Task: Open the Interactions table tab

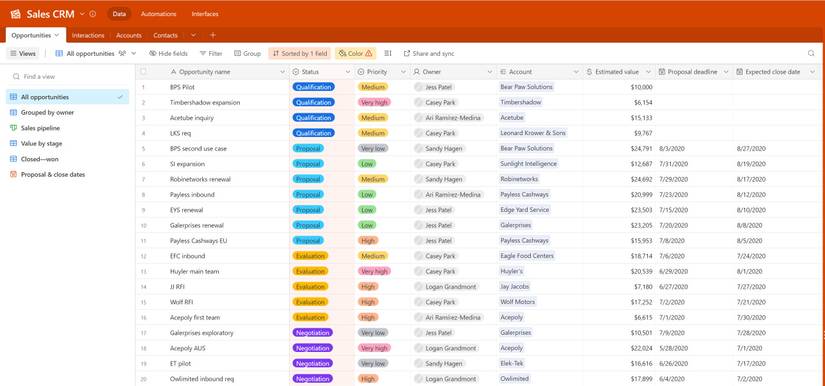Action: 88,35
